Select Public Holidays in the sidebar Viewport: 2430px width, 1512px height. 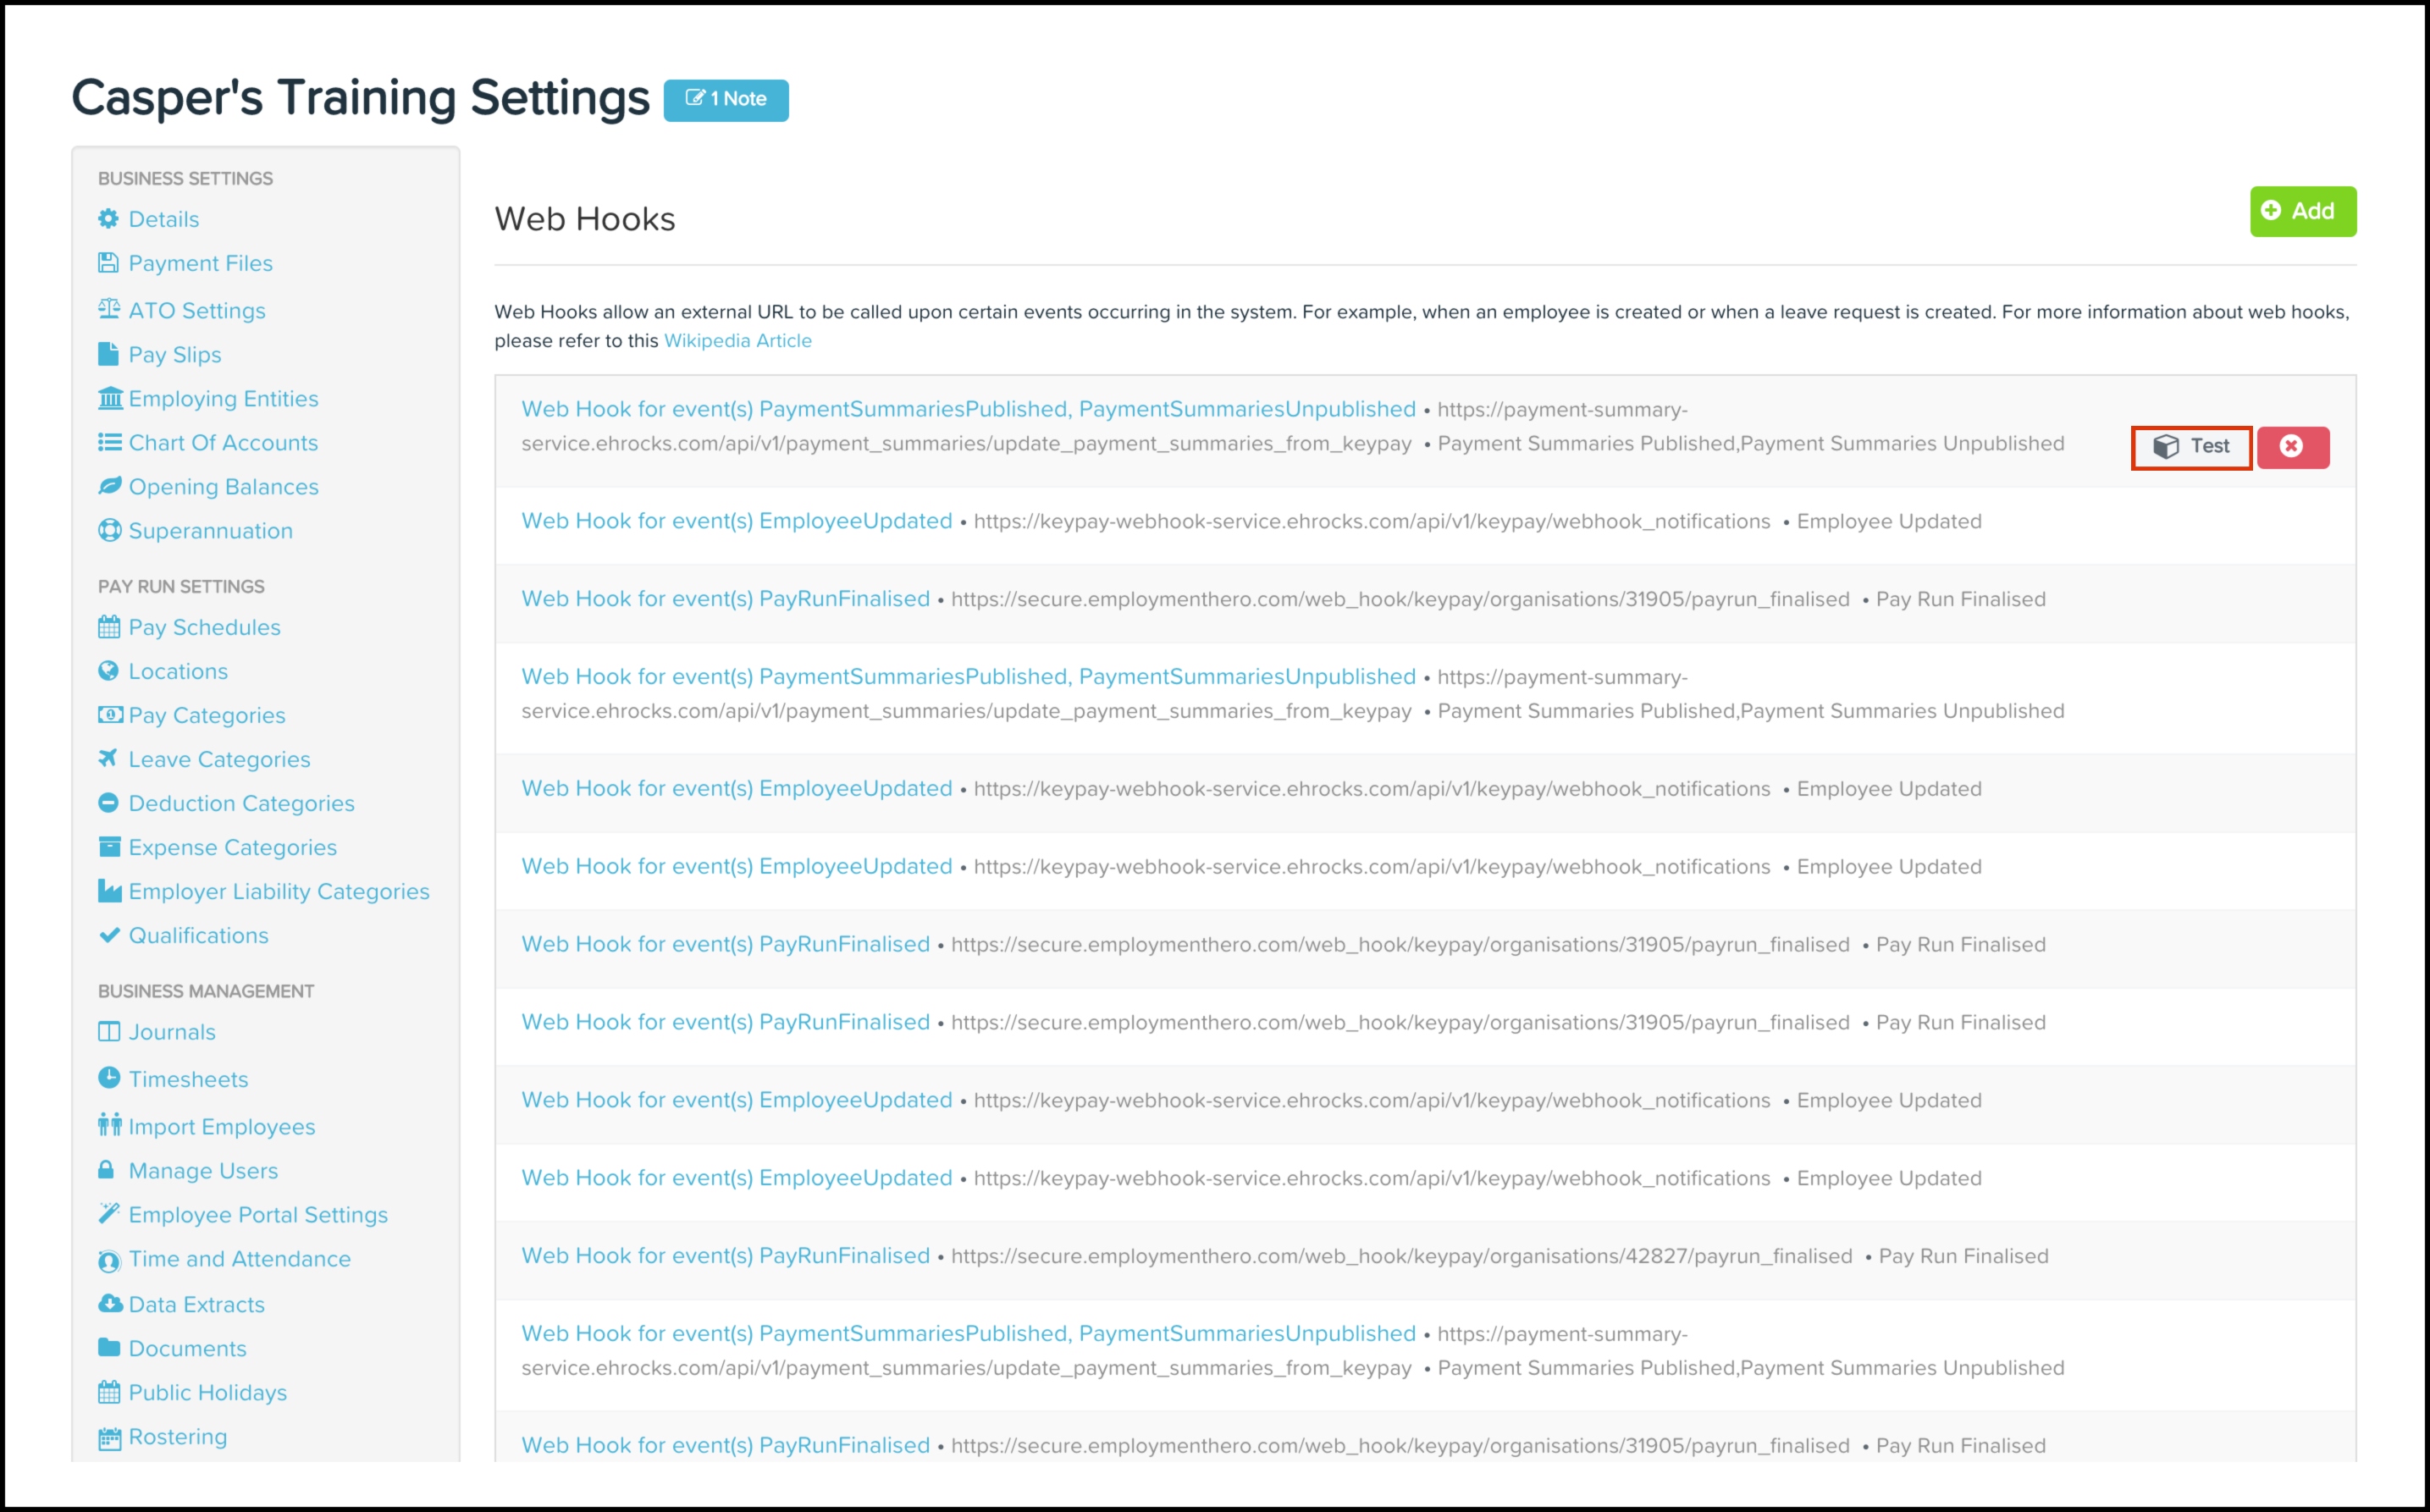[x=207, y=1392]
